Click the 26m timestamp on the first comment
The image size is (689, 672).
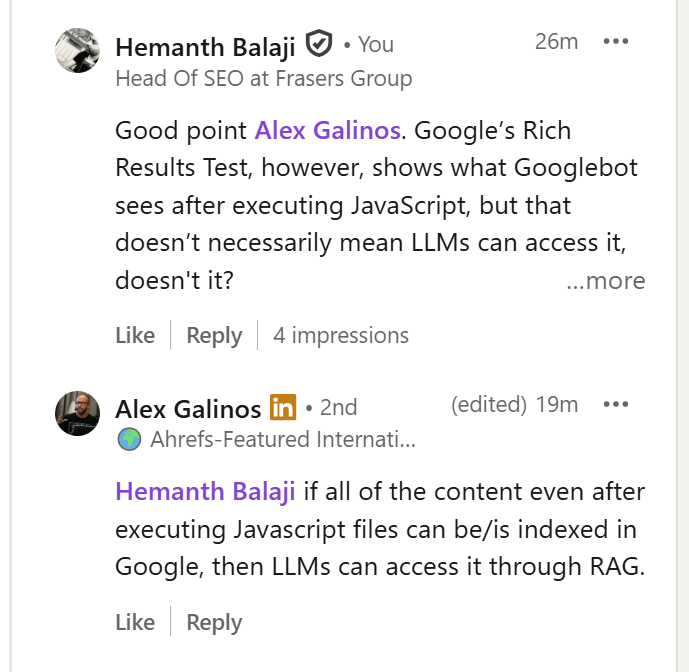[x=557, y=41]
